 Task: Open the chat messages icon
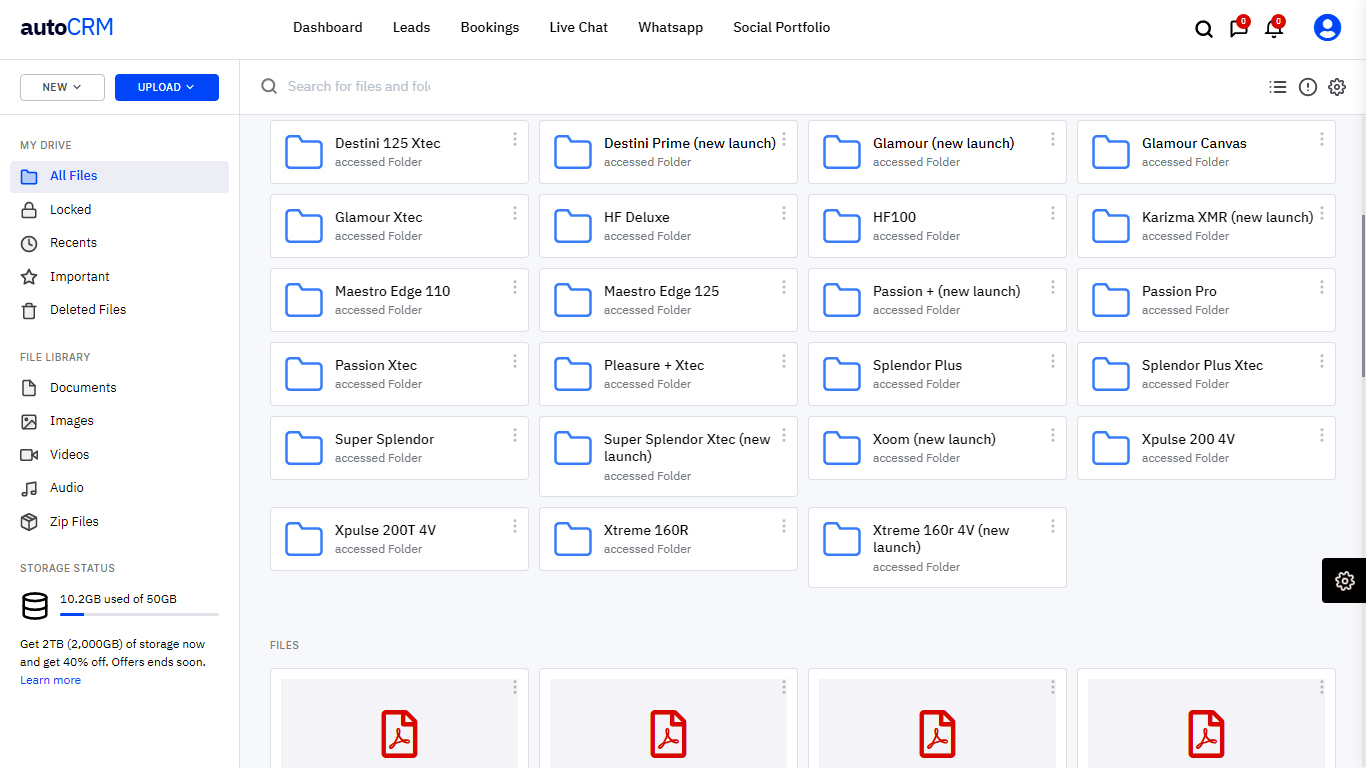1238,29
